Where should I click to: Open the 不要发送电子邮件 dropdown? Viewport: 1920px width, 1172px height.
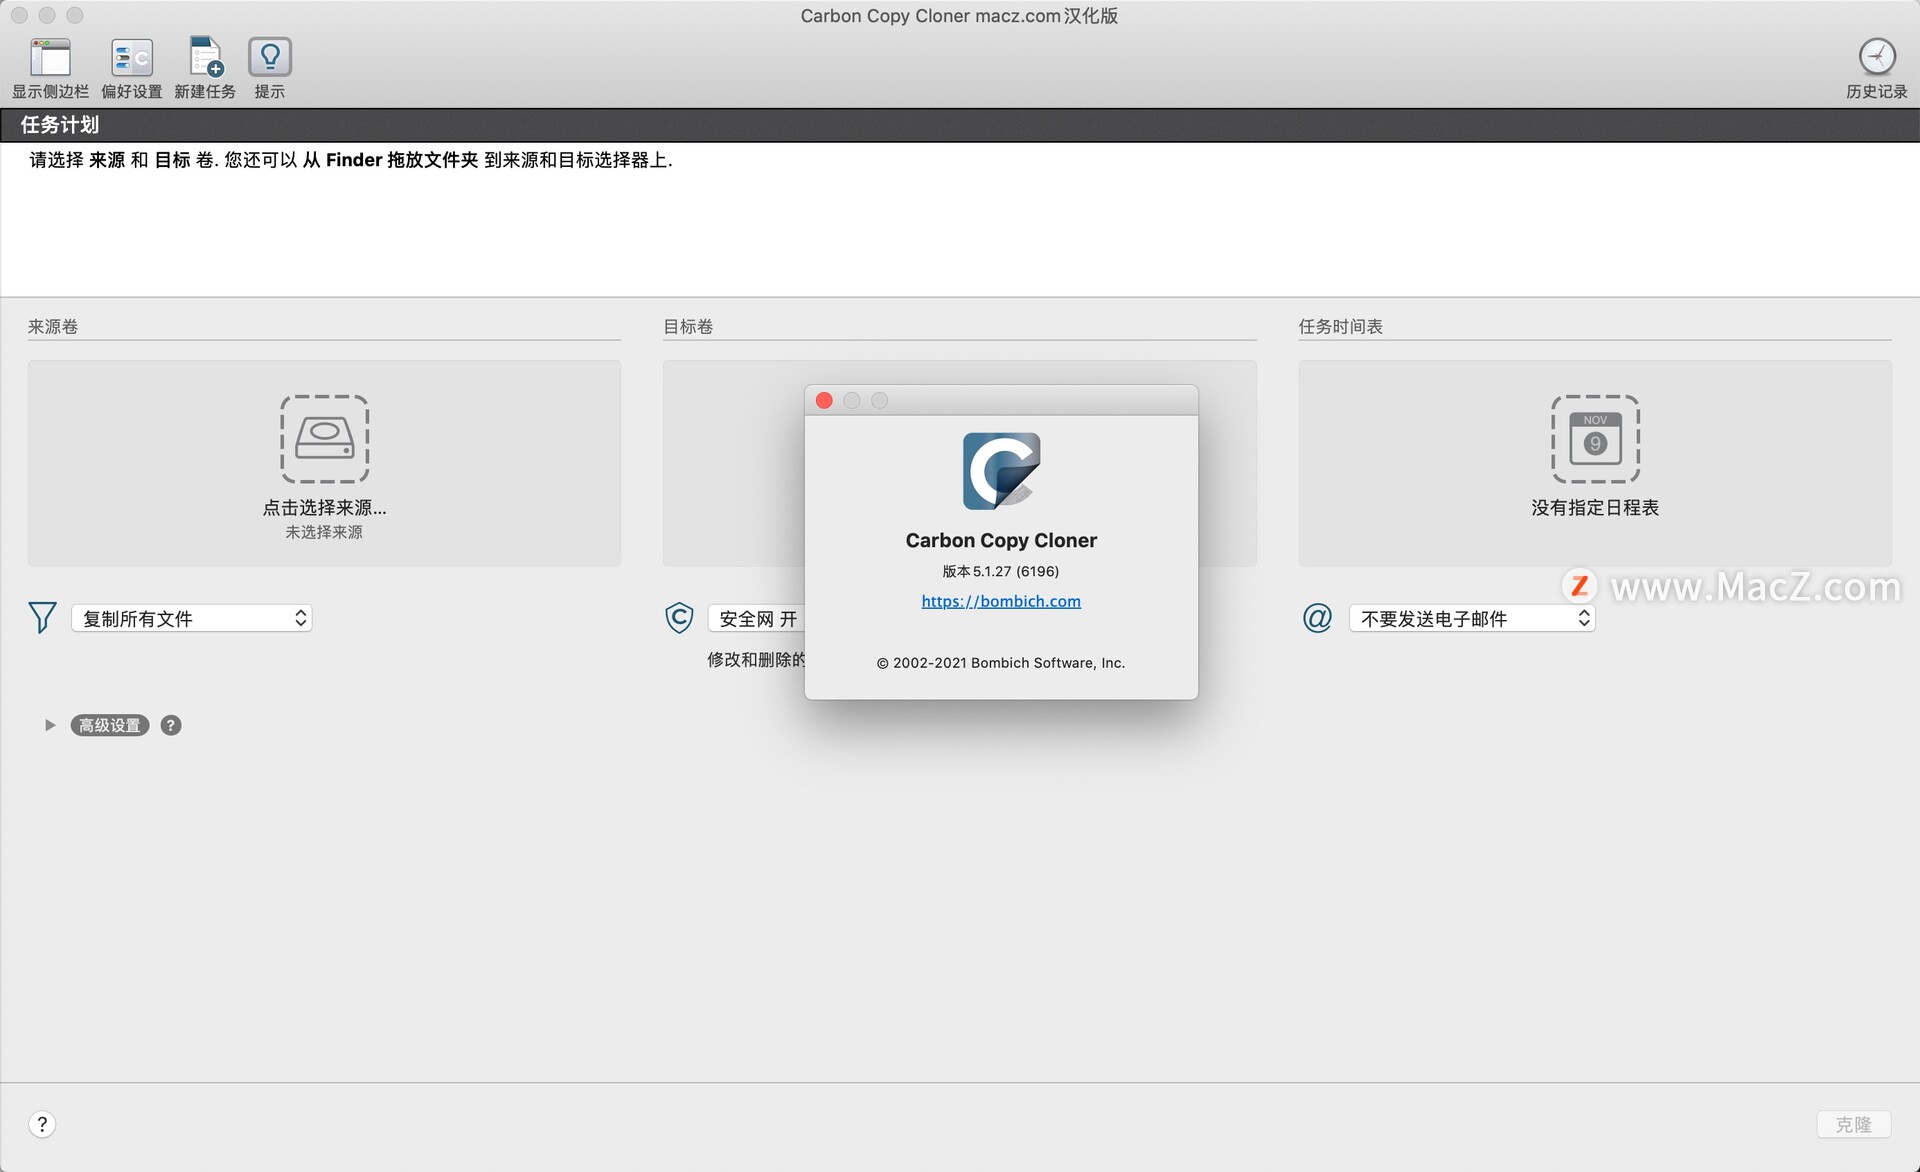click(1472, 618)
